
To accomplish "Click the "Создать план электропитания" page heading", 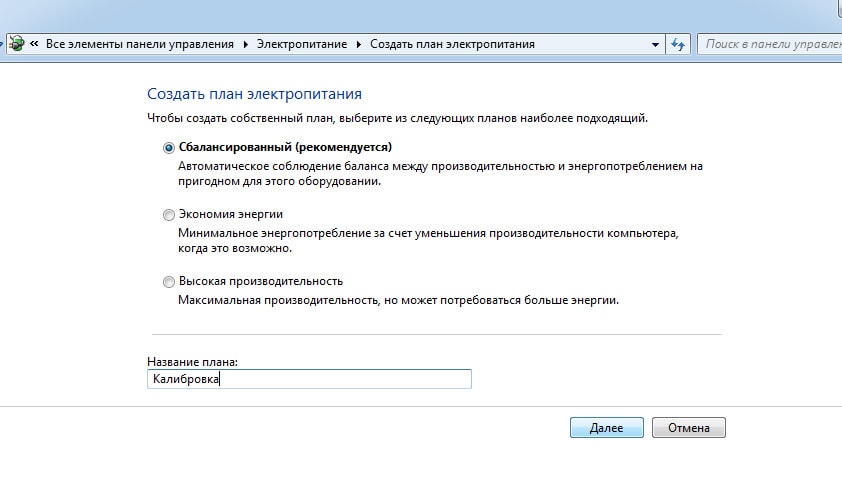I will [254, 94].
